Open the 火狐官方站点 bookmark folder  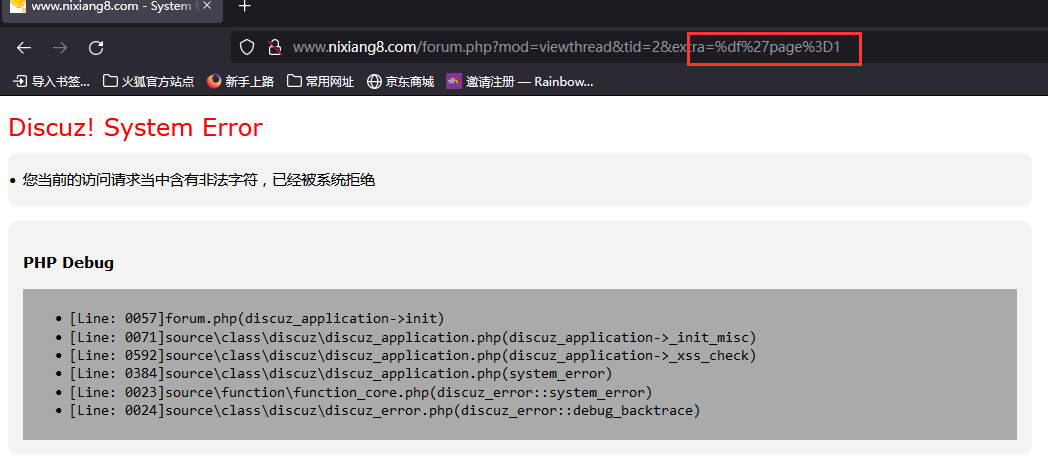click(x=148, y=82)
